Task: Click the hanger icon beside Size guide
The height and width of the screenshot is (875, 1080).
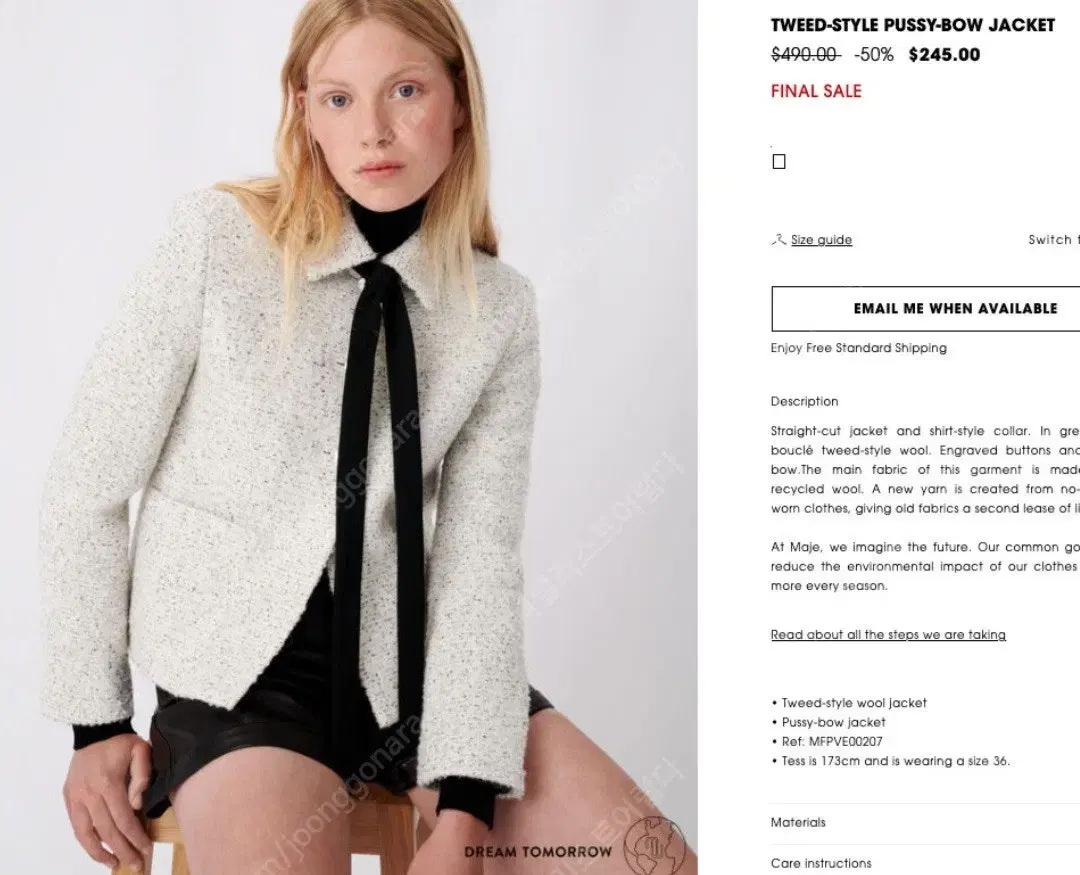Action: [778, 240]
